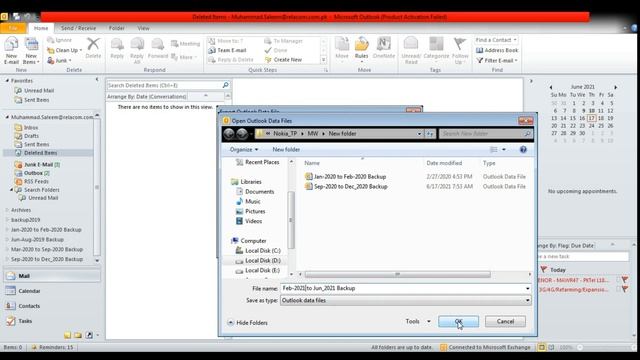
Task: Go to next month in calendar
Action: coord(616,87)
